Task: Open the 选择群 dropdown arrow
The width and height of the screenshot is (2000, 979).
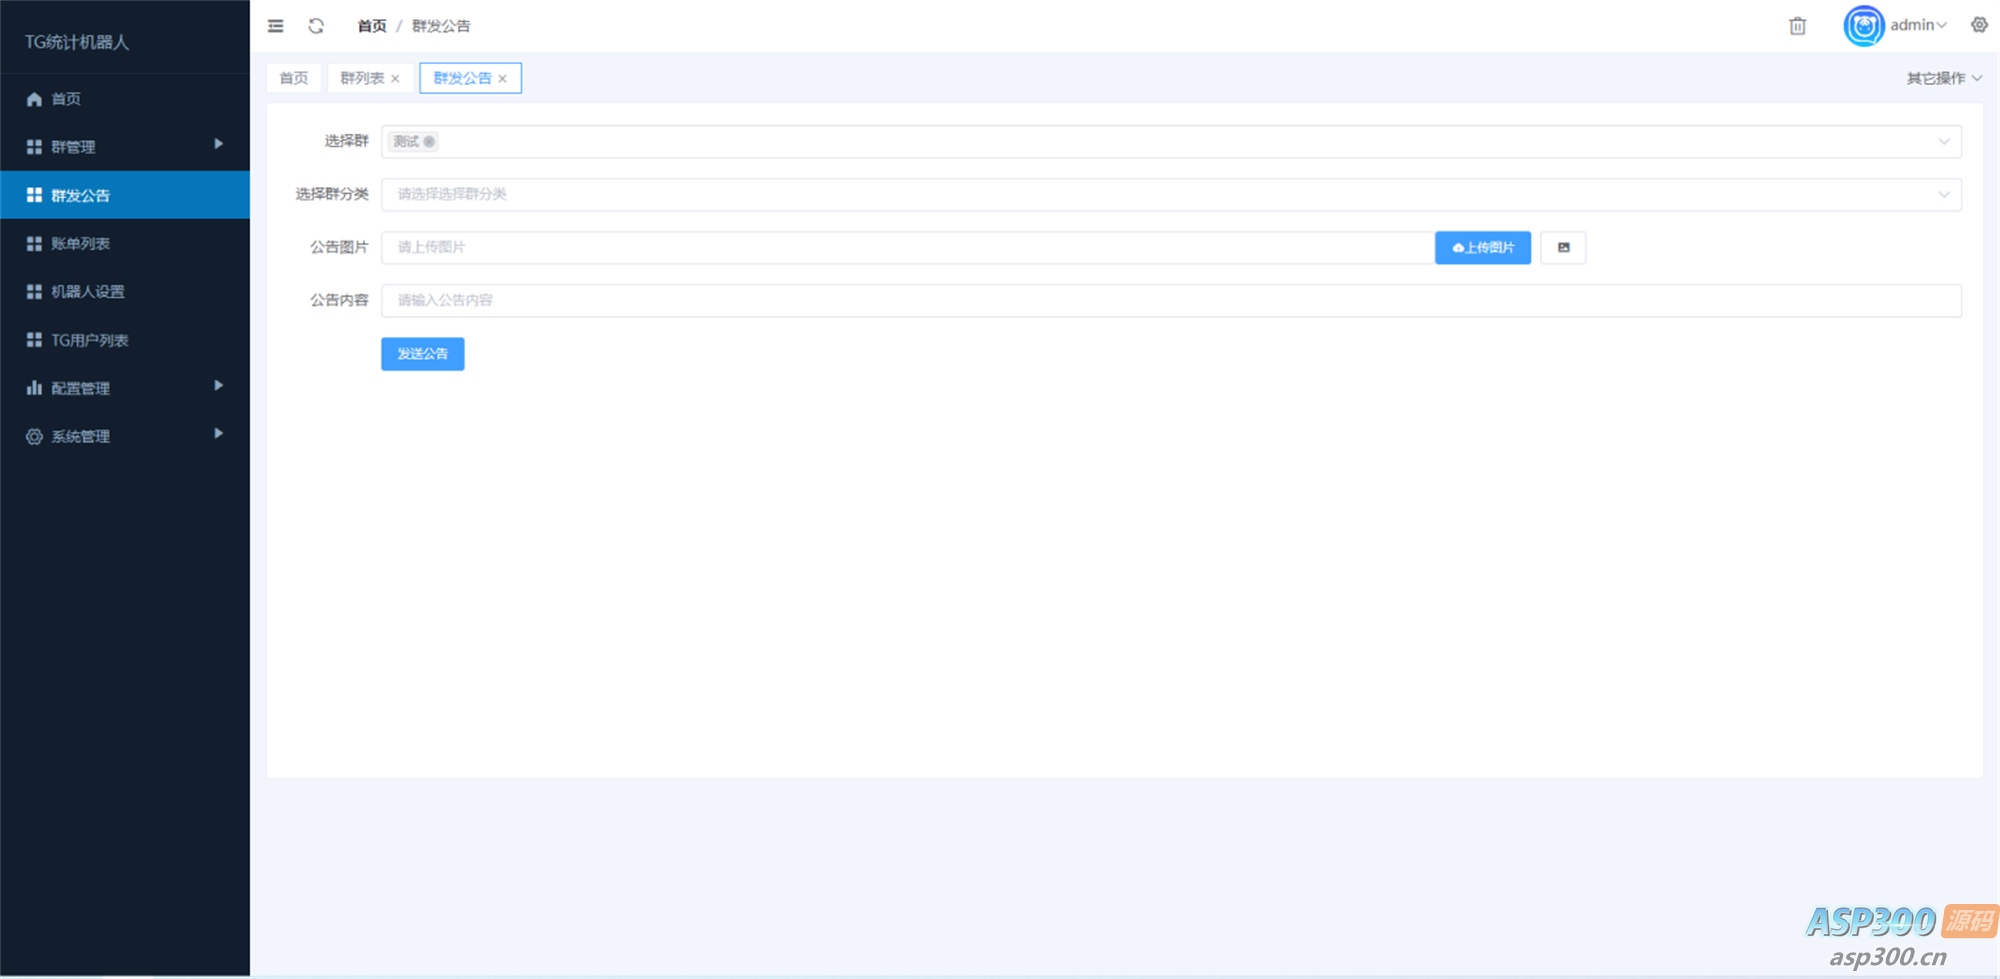Action: [x=1943, y=142]
